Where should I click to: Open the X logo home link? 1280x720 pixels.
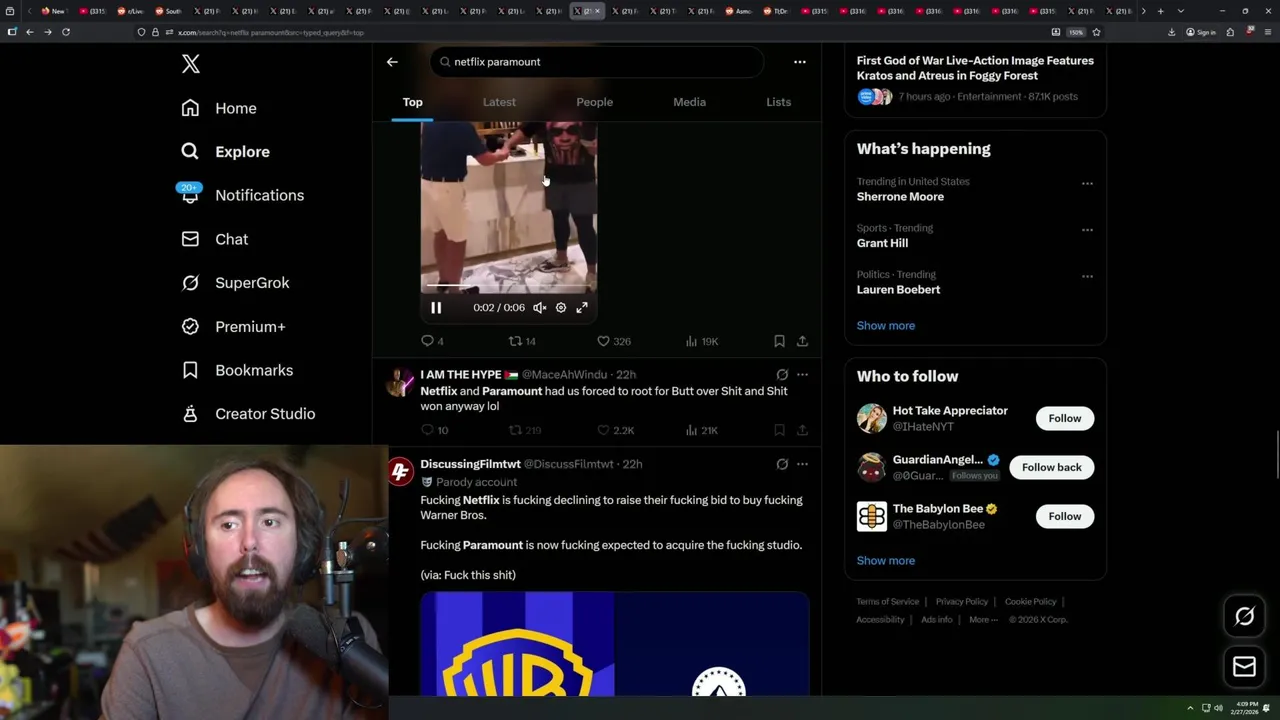pyautogui.click(x=191, y=64)
